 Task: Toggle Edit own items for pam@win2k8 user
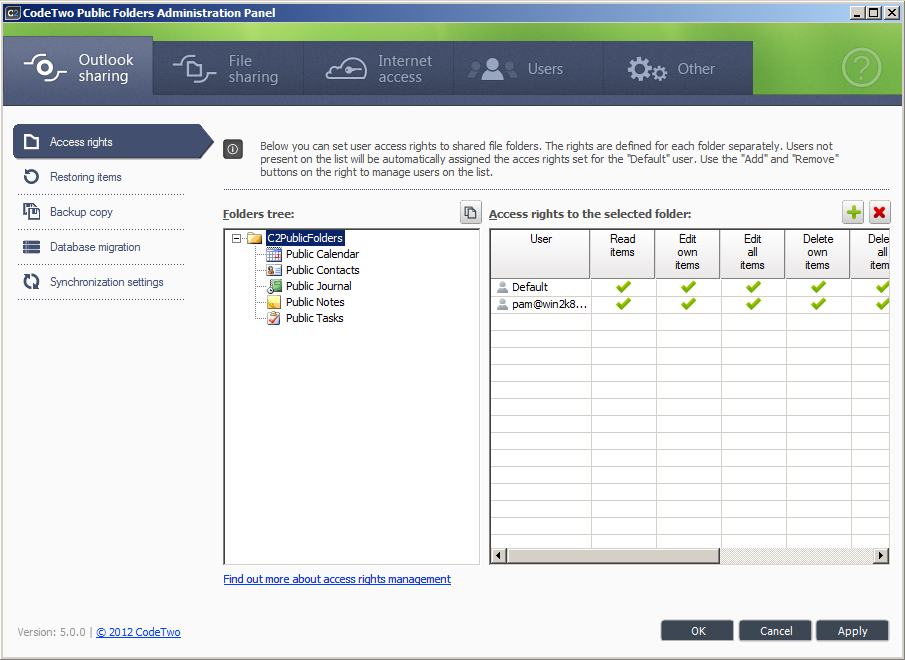click(x=688, y=304)
